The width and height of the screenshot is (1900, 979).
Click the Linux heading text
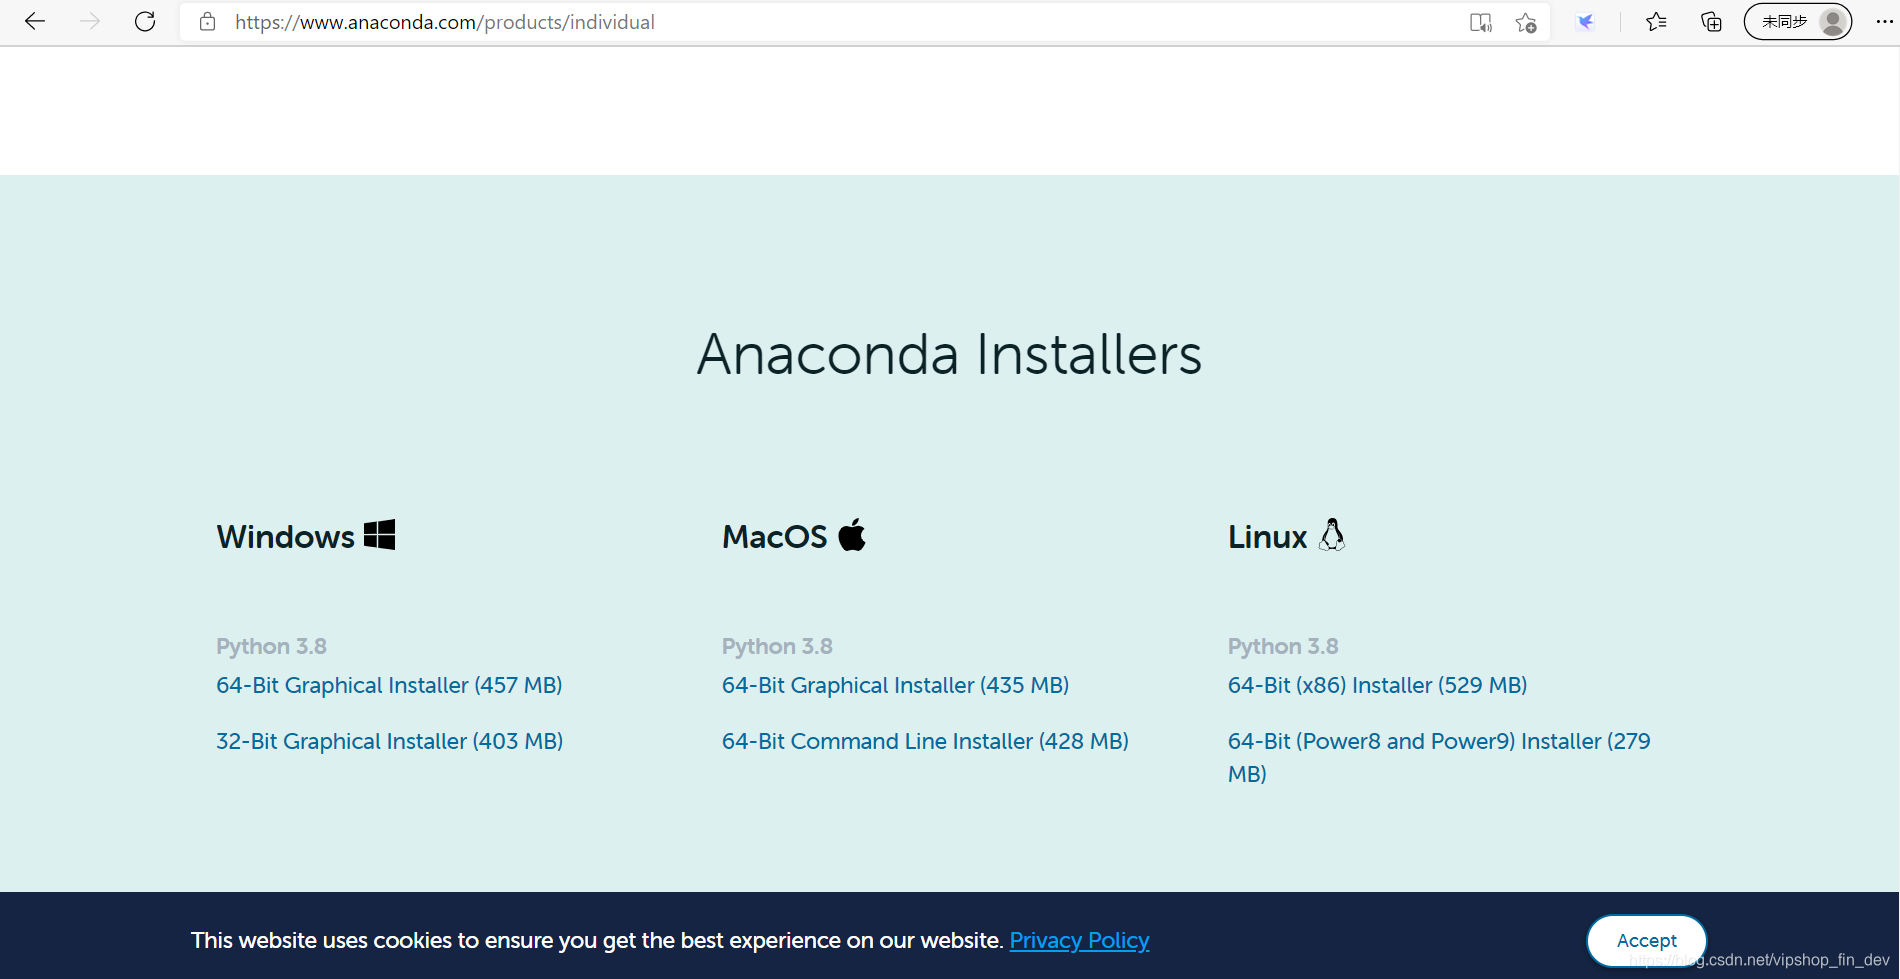(1267, 537)
